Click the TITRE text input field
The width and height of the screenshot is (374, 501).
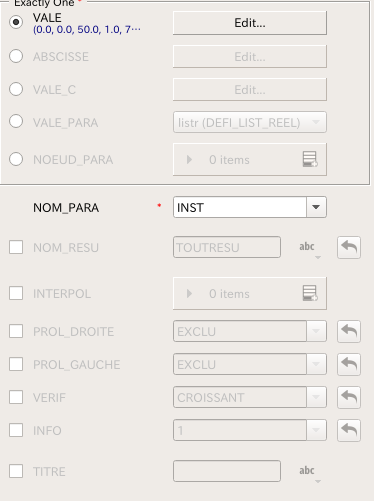pos(227,471)
